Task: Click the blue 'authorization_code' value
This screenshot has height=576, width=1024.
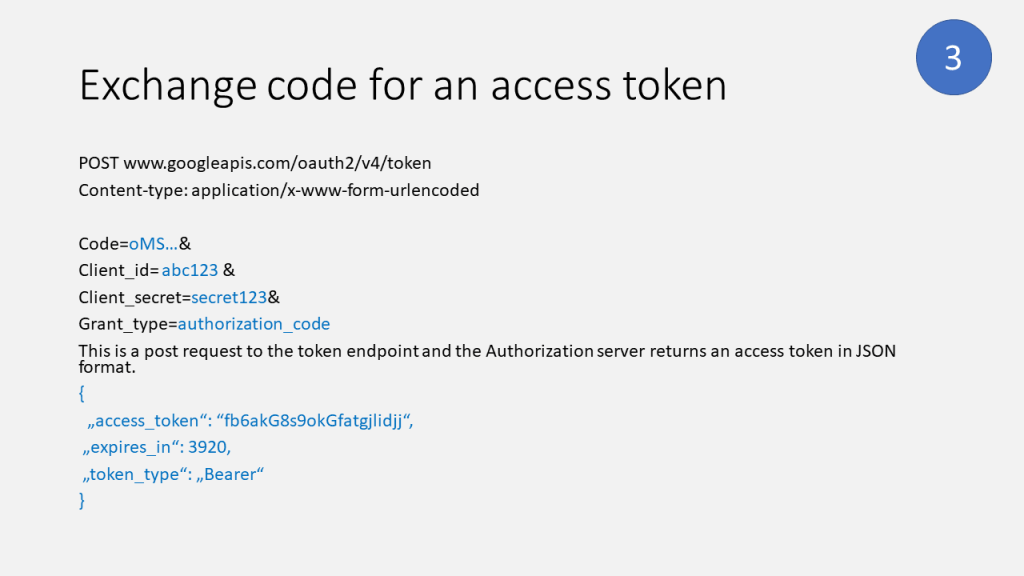Action: click(254, 324)
